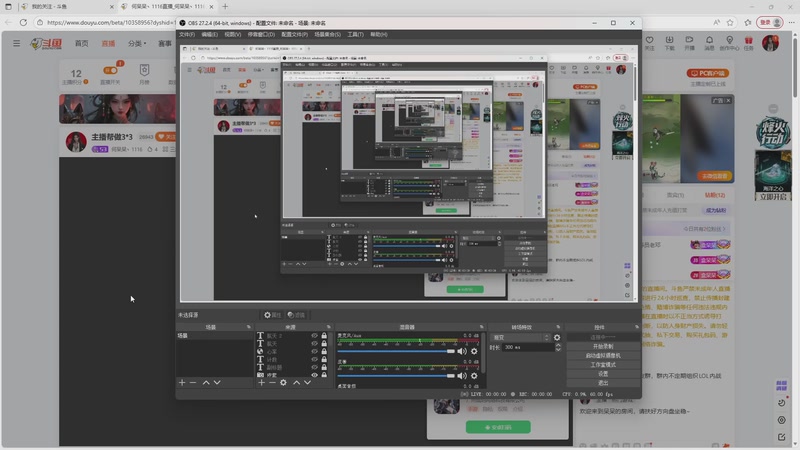Screen dimensions: 800x450
Task: Move source down in Sources panel
Action: click(307, 382)
